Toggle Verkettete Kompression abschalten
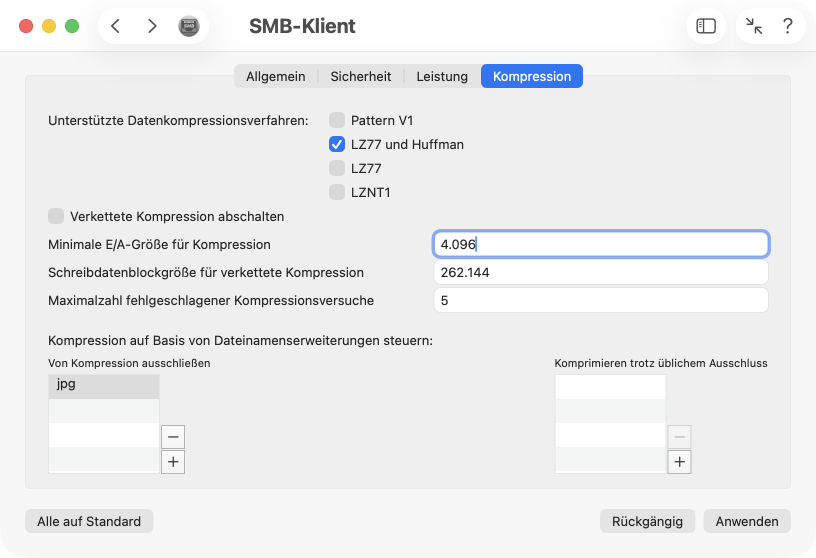The height and width of the screenshot is (558, 816). coord(56,216)
